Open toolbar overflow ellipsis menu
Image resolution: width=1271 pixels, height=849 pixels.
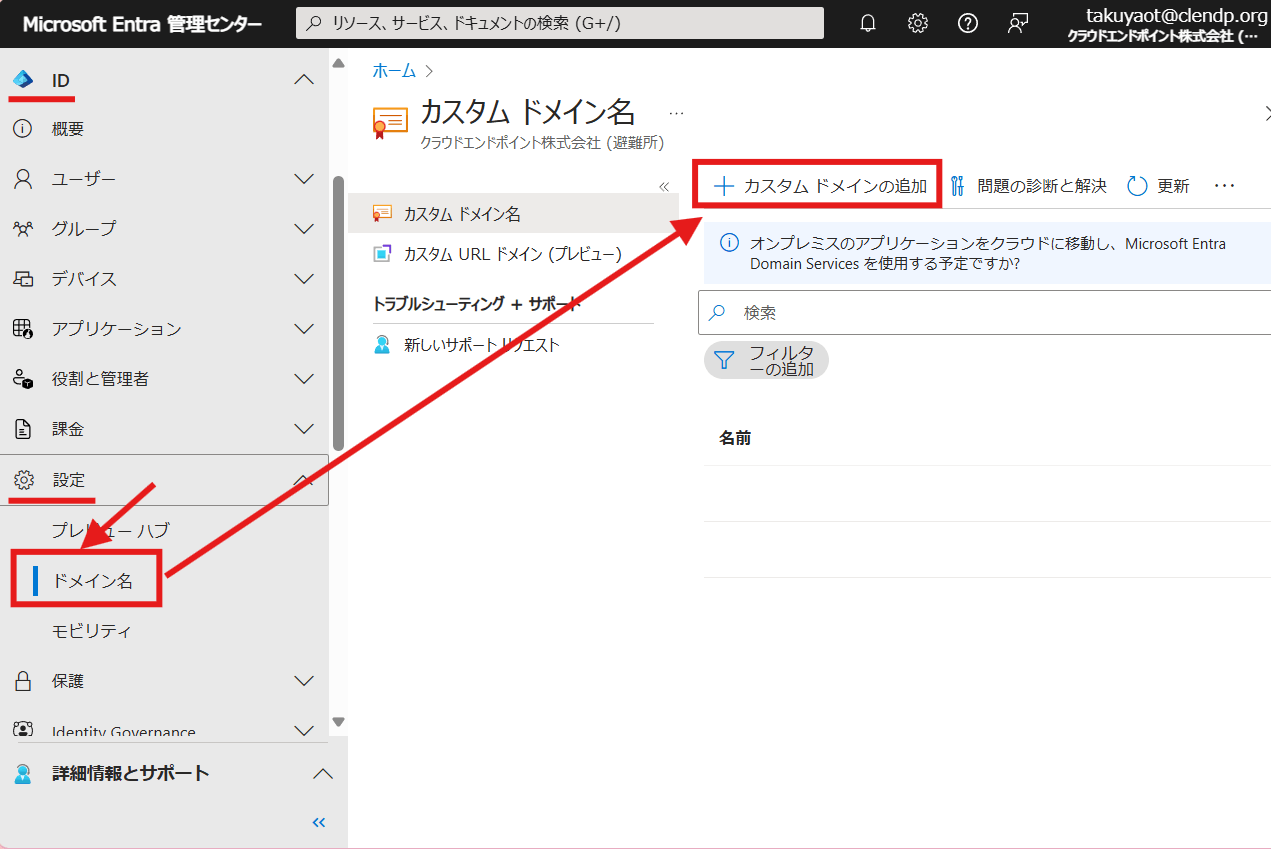click(1225, 186)
